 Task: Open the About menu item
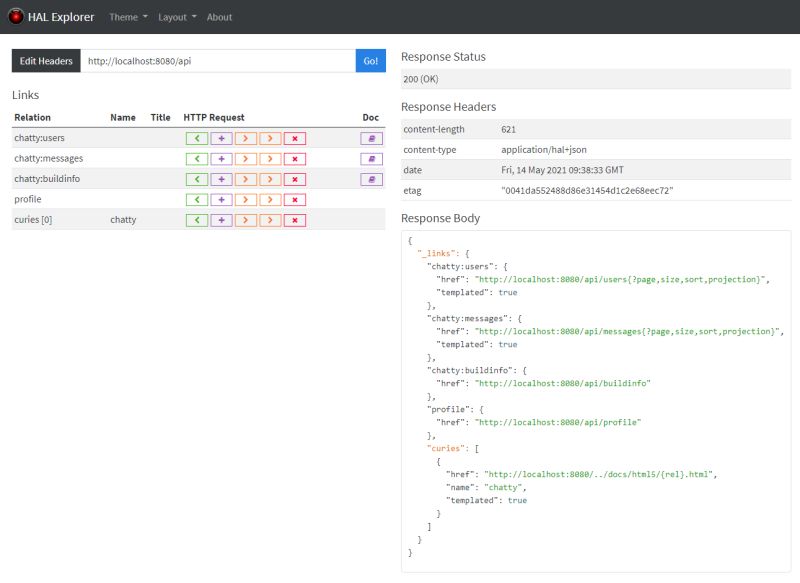[219, 16]
